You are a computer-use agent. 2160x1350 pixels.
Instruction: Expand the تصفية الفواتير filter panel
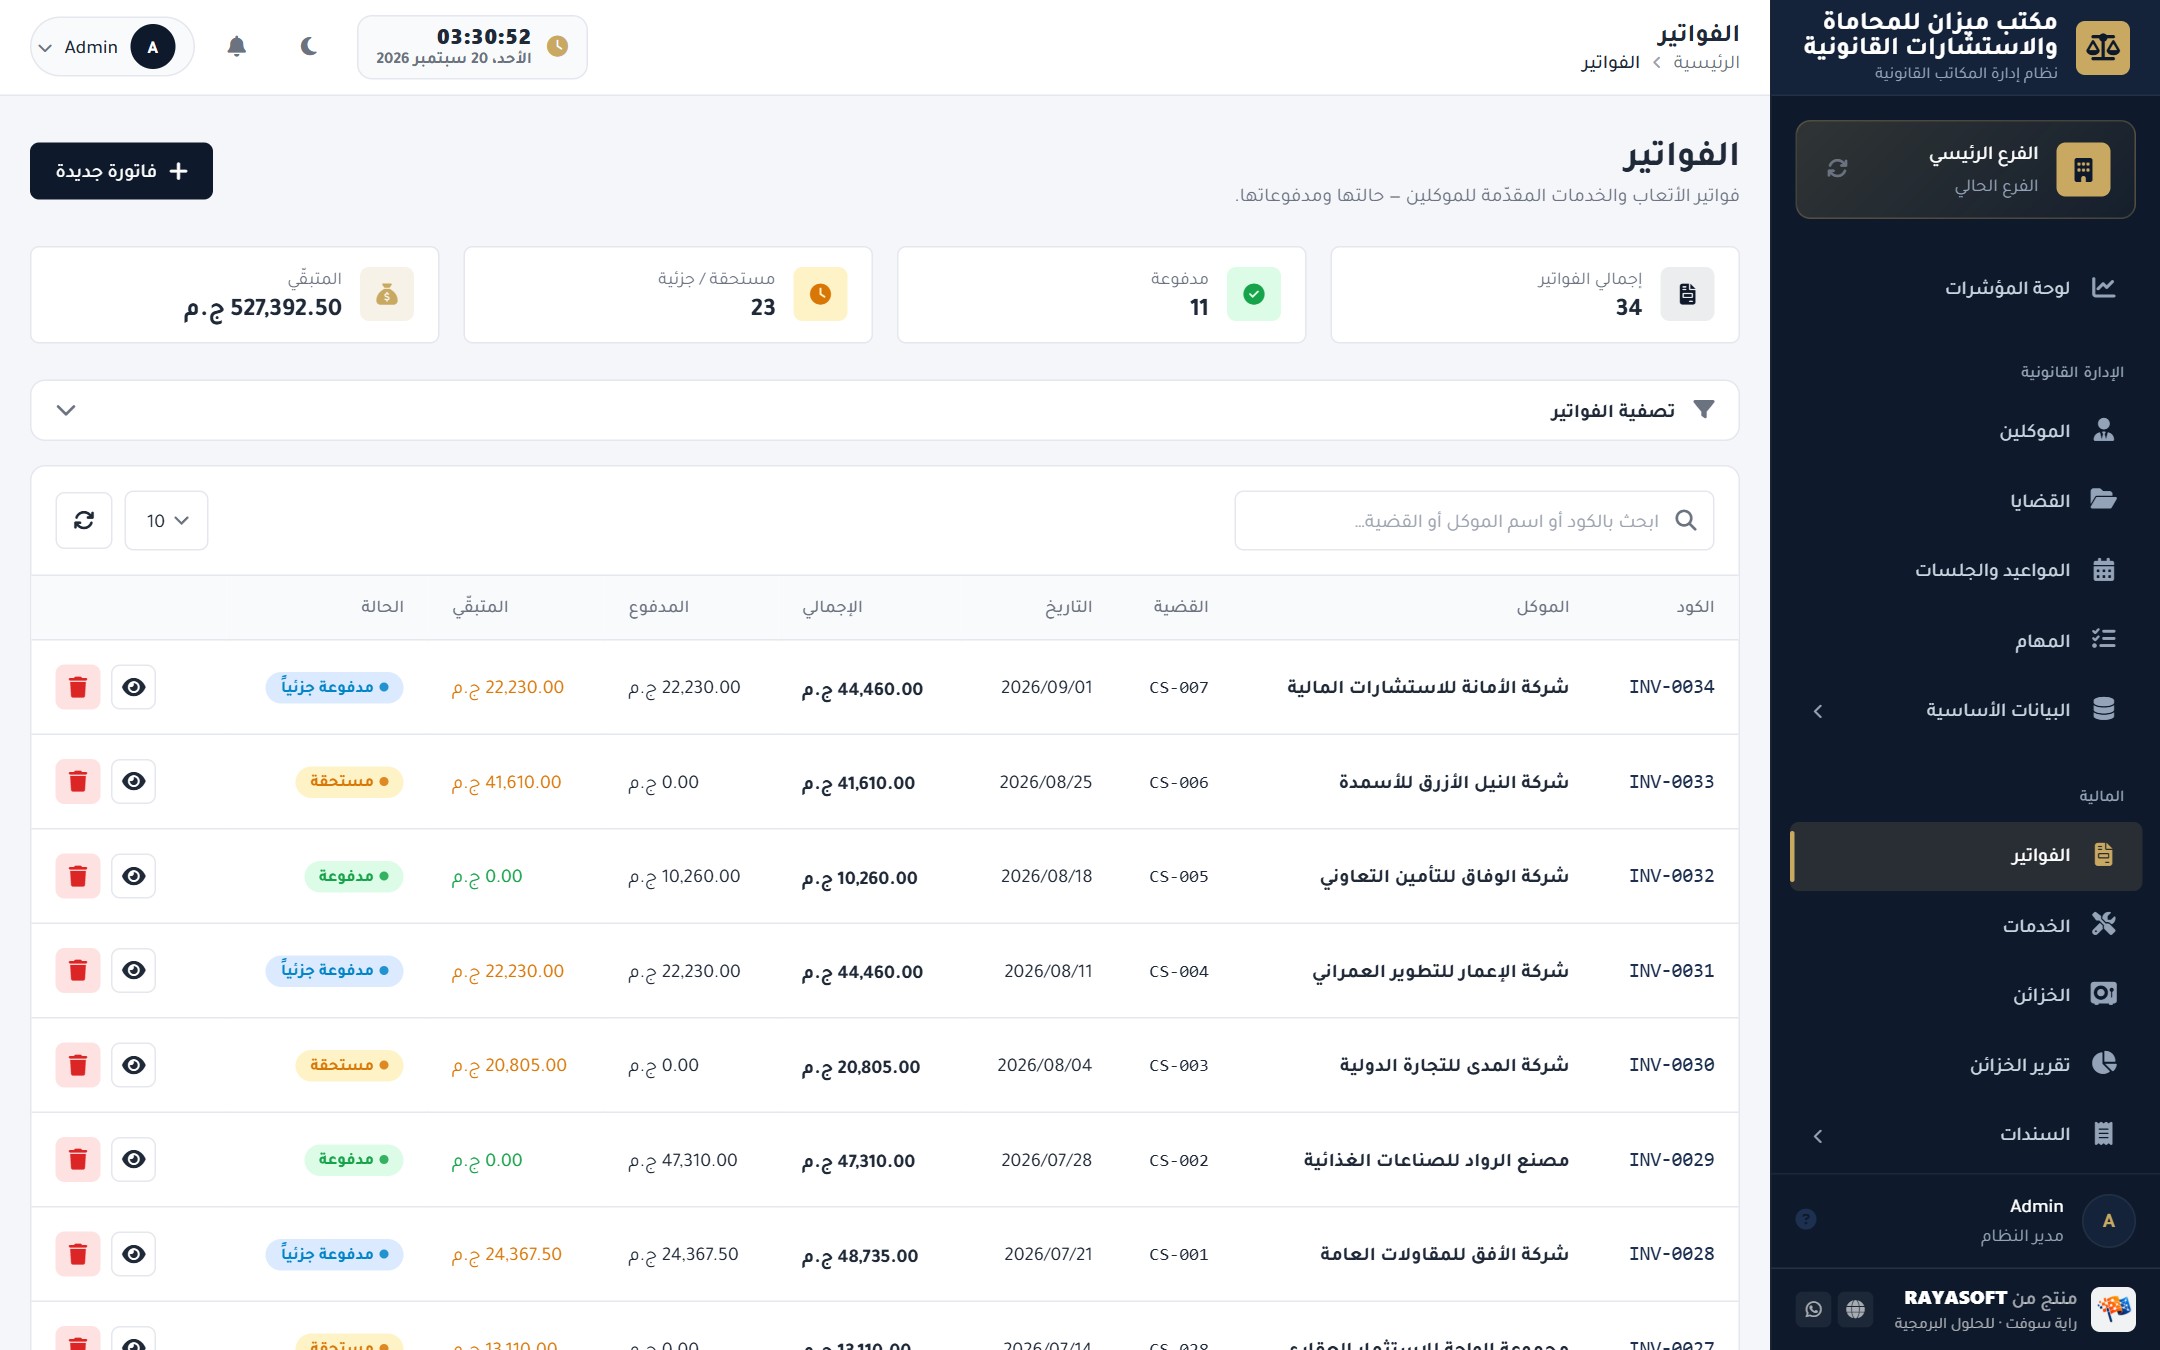click(x=885, y=410)
